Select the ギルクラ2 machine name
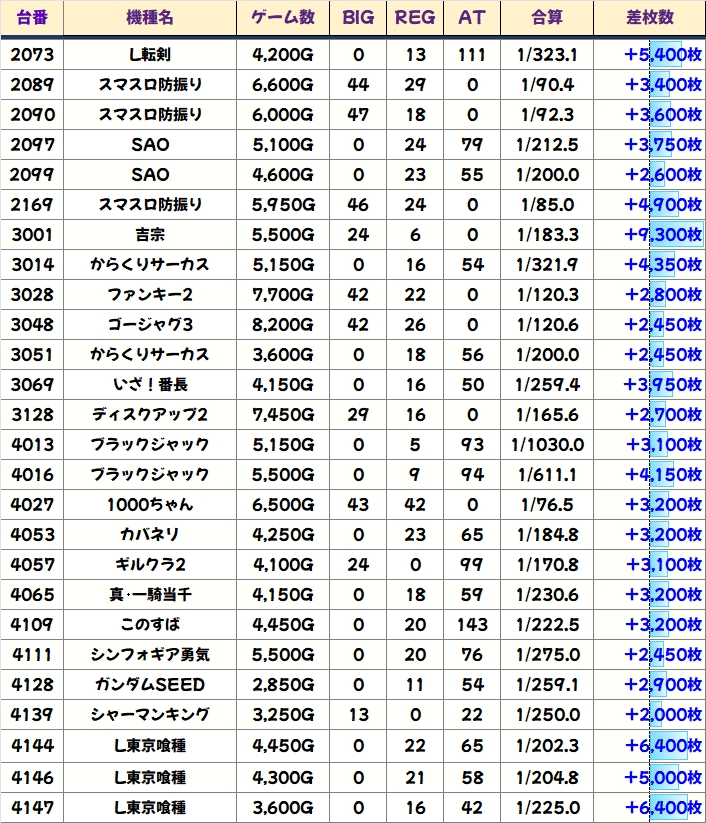Image resolution: width=706 pixels, height=823 pixels. coord(150,564)
